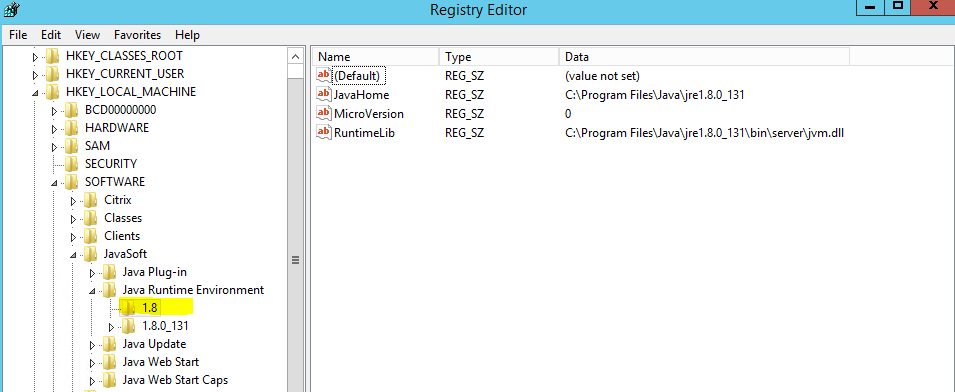Click the BCD00000000 folder icon
The width and height of the screenshot is (955, 392).
coord(72,110)
